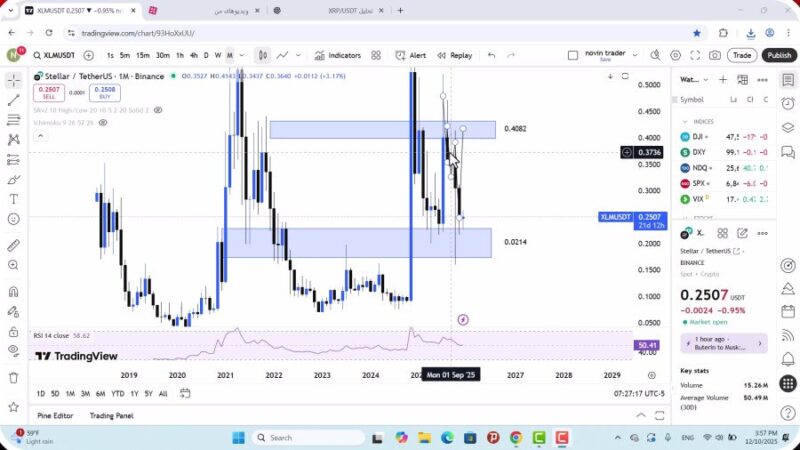Viewport: 800px width, 450px height.
Task: Collapse the indicator legend chevron
Action: pos(39,136)
